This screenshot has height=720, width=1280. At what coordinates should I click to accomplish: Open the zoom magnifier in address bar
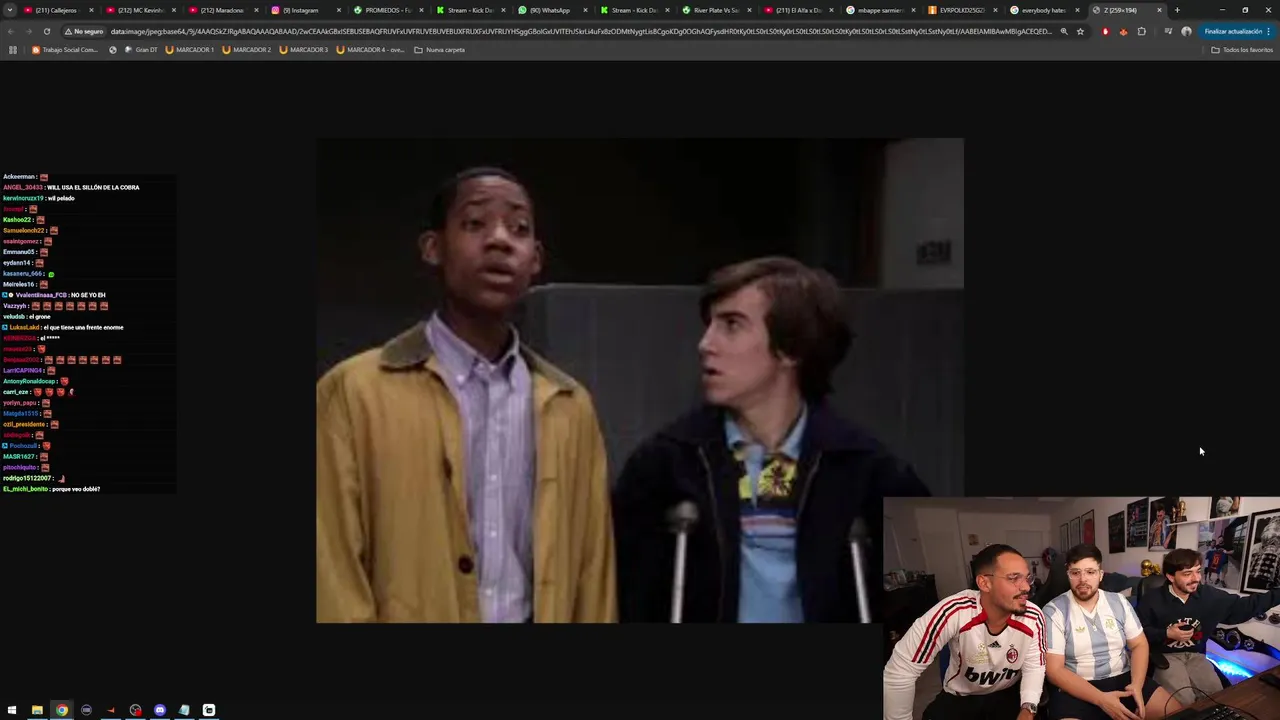tap(1063, 31)
